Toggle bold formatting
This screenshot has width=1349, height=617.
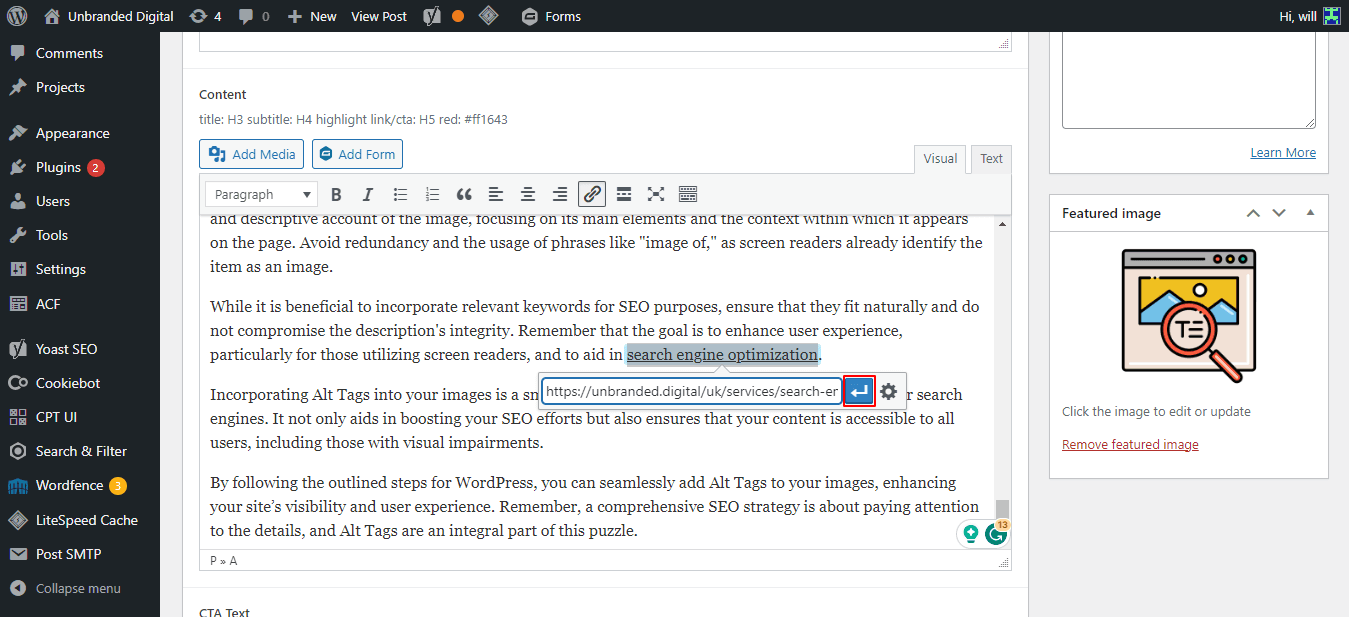point(336,194)
